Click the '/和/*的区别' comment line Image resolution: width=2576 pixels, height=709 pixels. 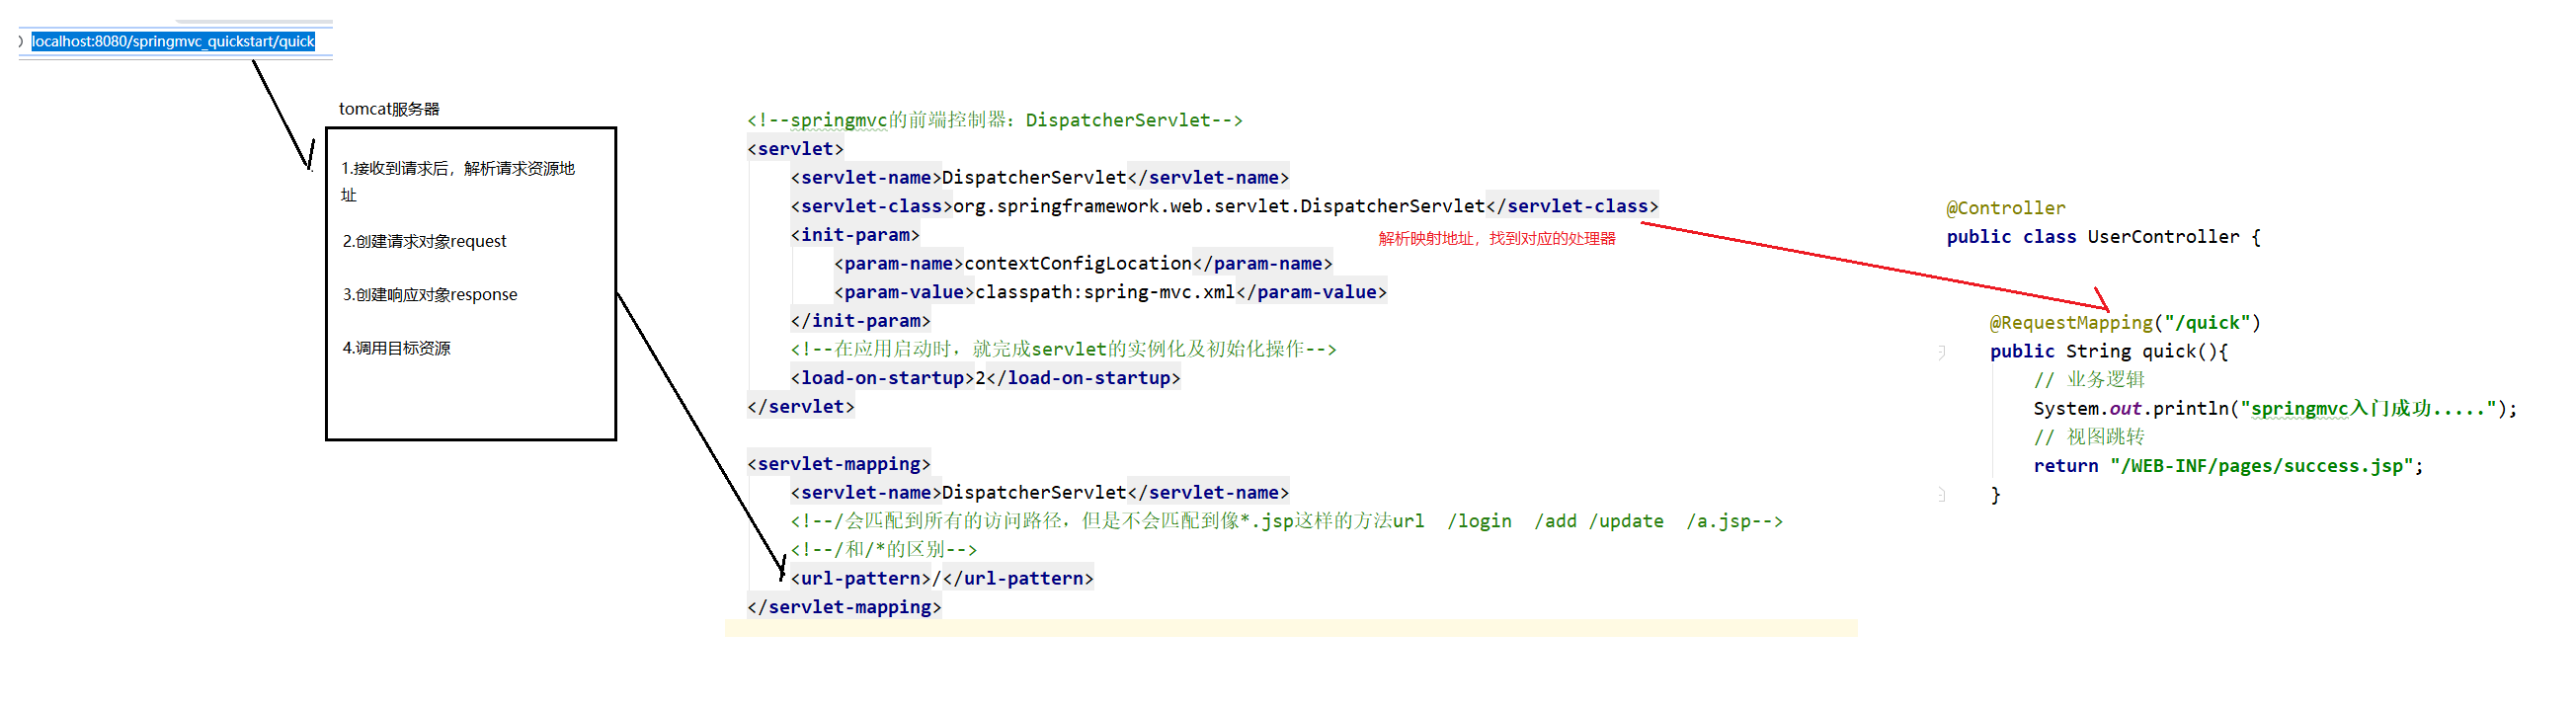tap(883, 550)
